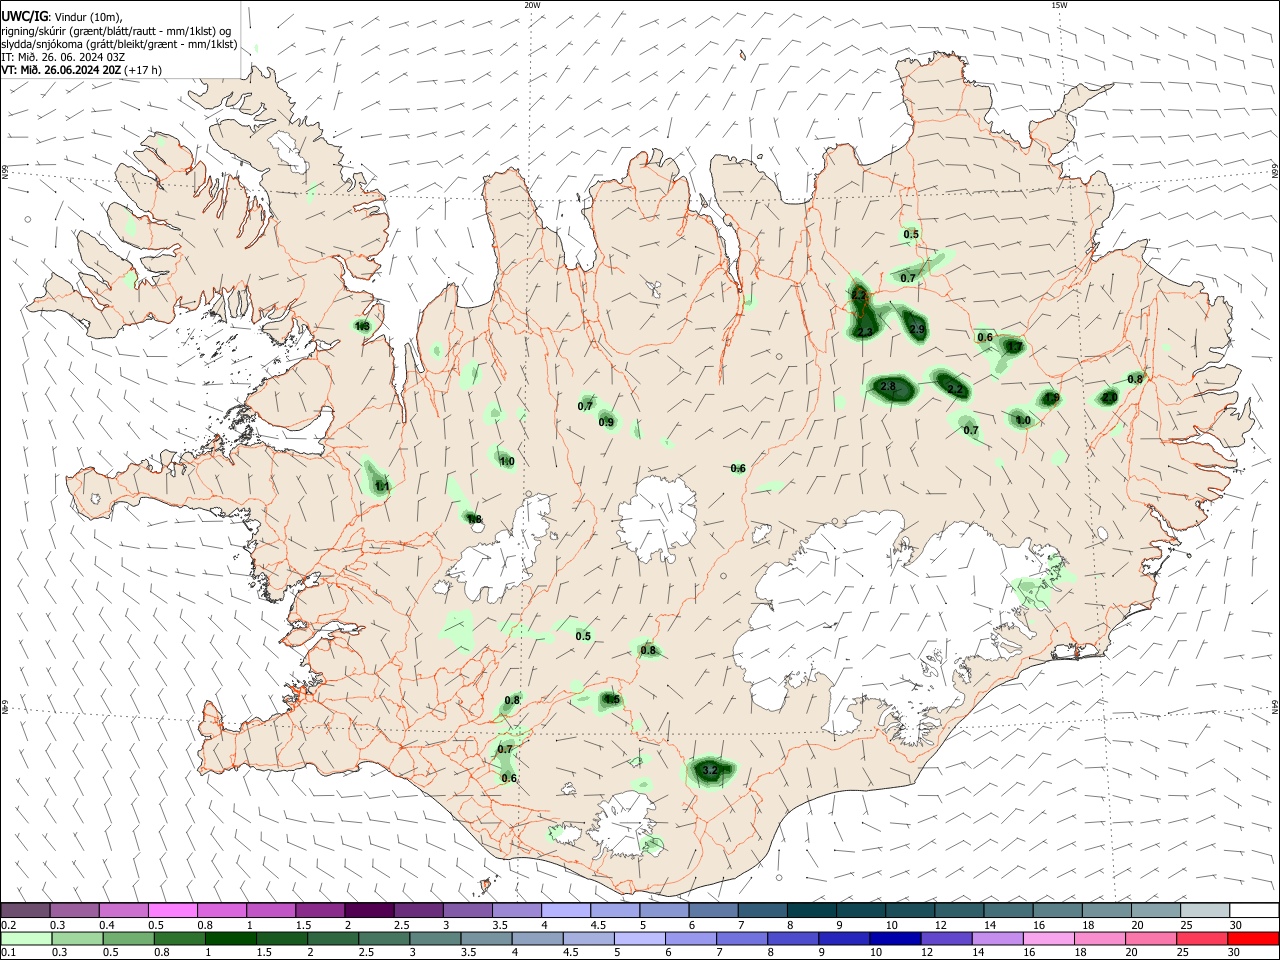This screenshot has width=1280, height=960.
Task: Click the light pink swatch between 16 and 18 in the lower scale
Action: (x=1048, y=939)
